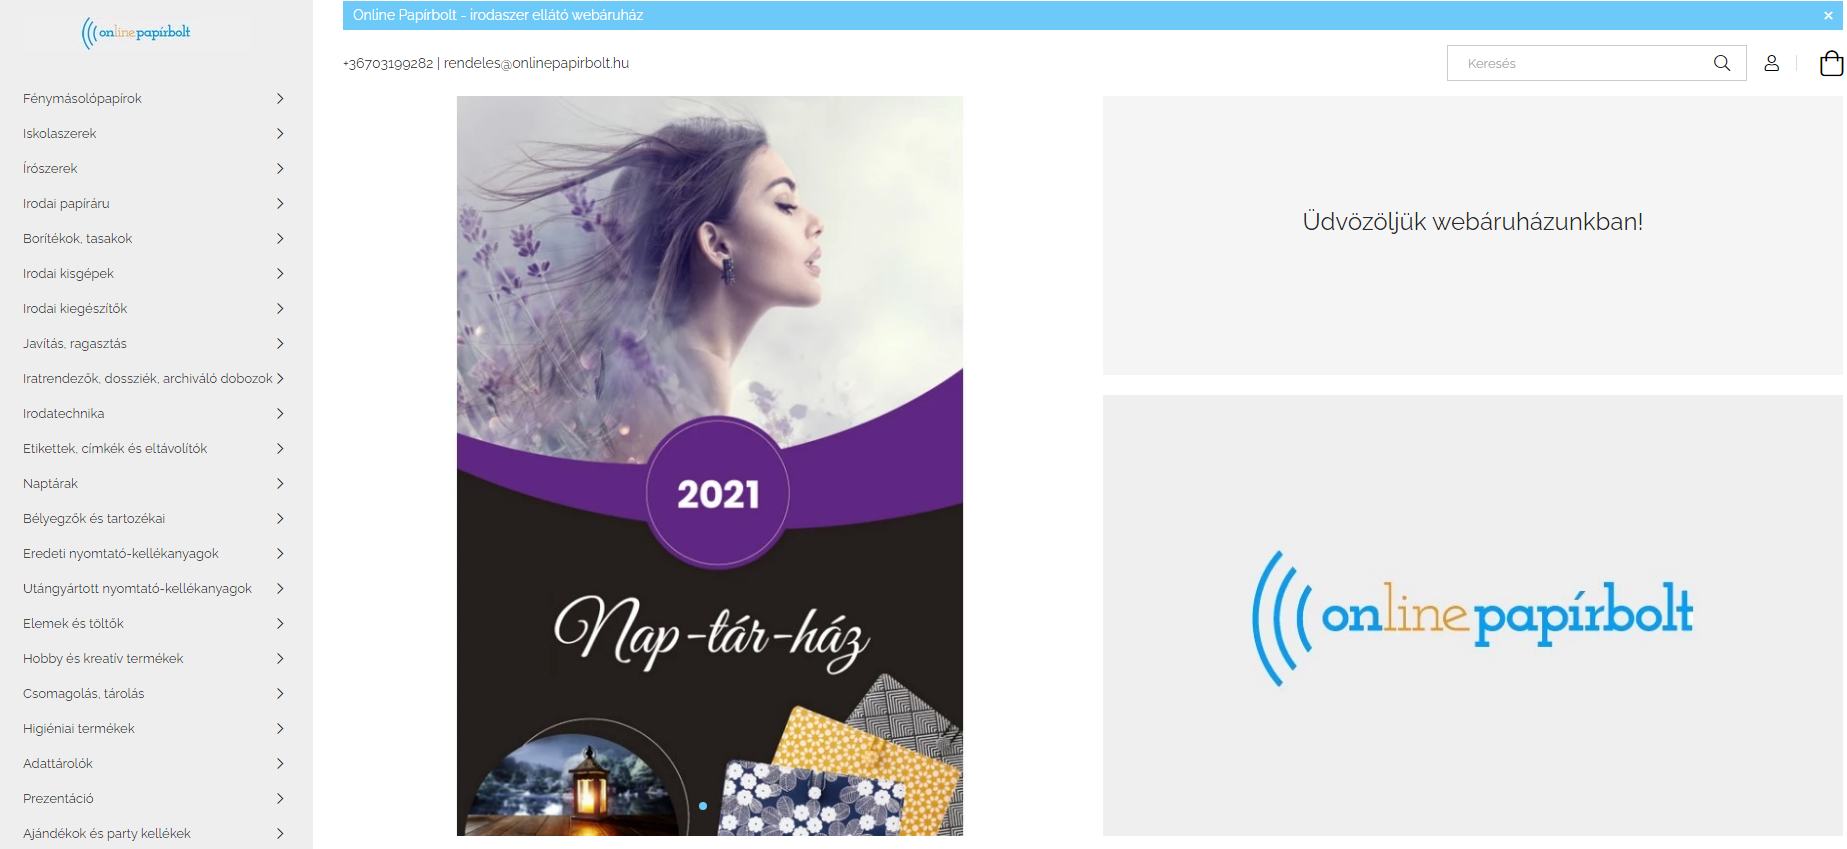Viewport: 1847px width, 849px height.
Task: Click the Üdvözöljük webáruházunkban! heading
Action: click(1472, 221)
